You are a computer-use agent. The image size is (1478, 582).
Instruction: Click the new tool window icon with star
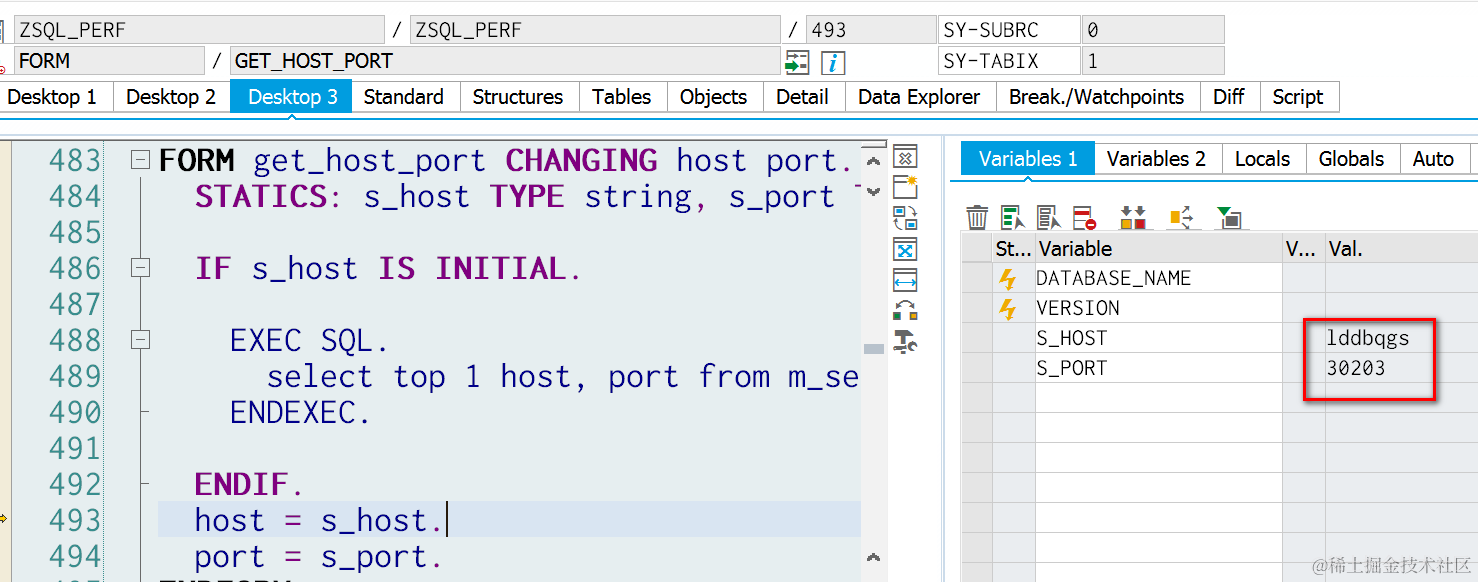tap(905, 186)
